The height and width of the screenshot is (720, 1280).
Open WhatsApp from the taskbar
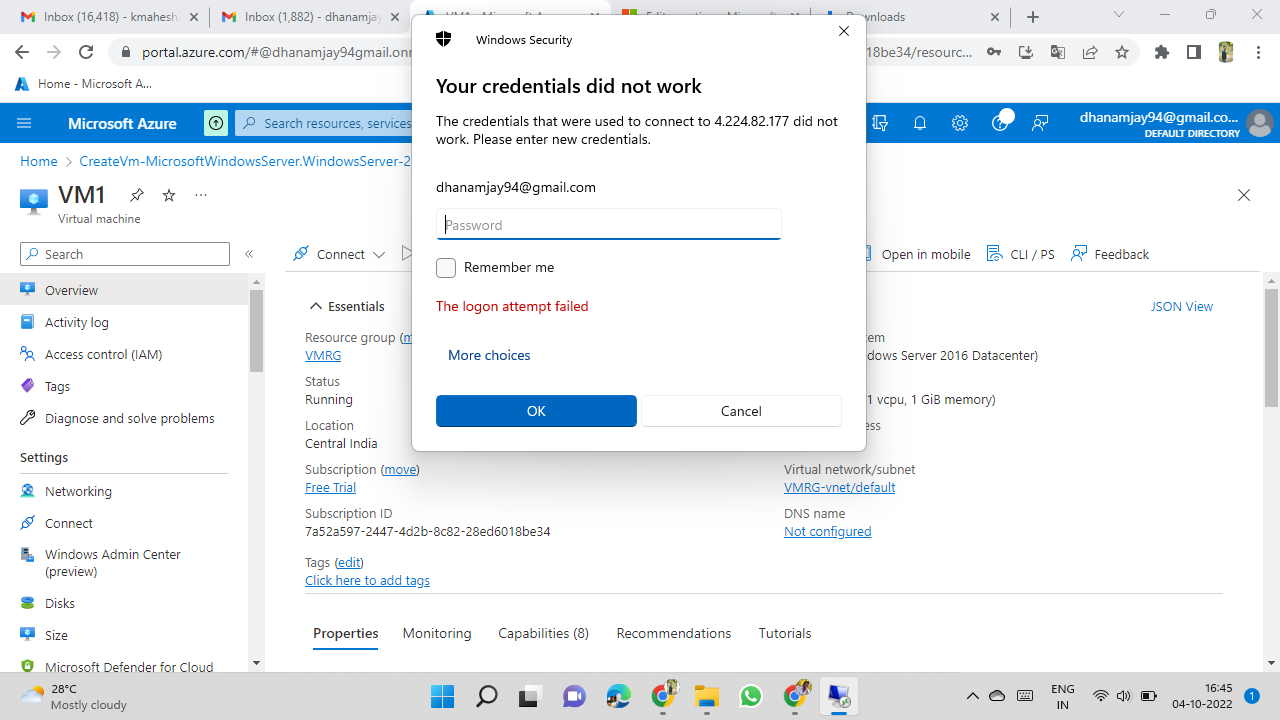click(750, 696)
